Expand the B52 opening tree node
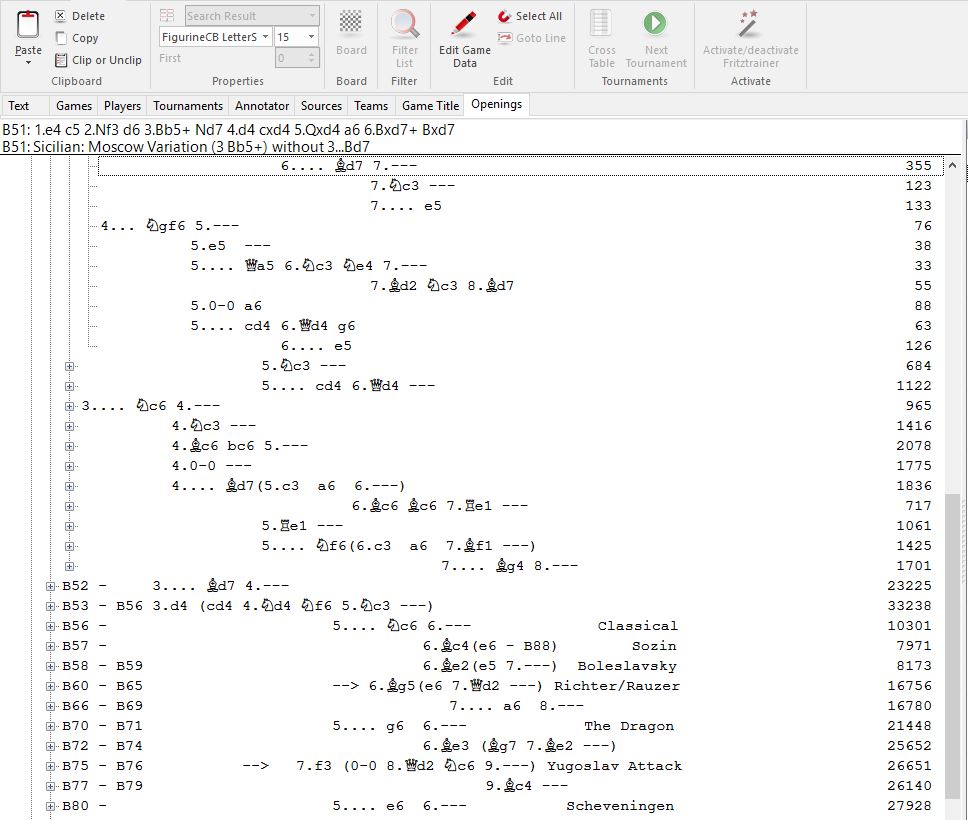Image resolution: width=968 pixels, height=820 pixels. click(51, 586)
